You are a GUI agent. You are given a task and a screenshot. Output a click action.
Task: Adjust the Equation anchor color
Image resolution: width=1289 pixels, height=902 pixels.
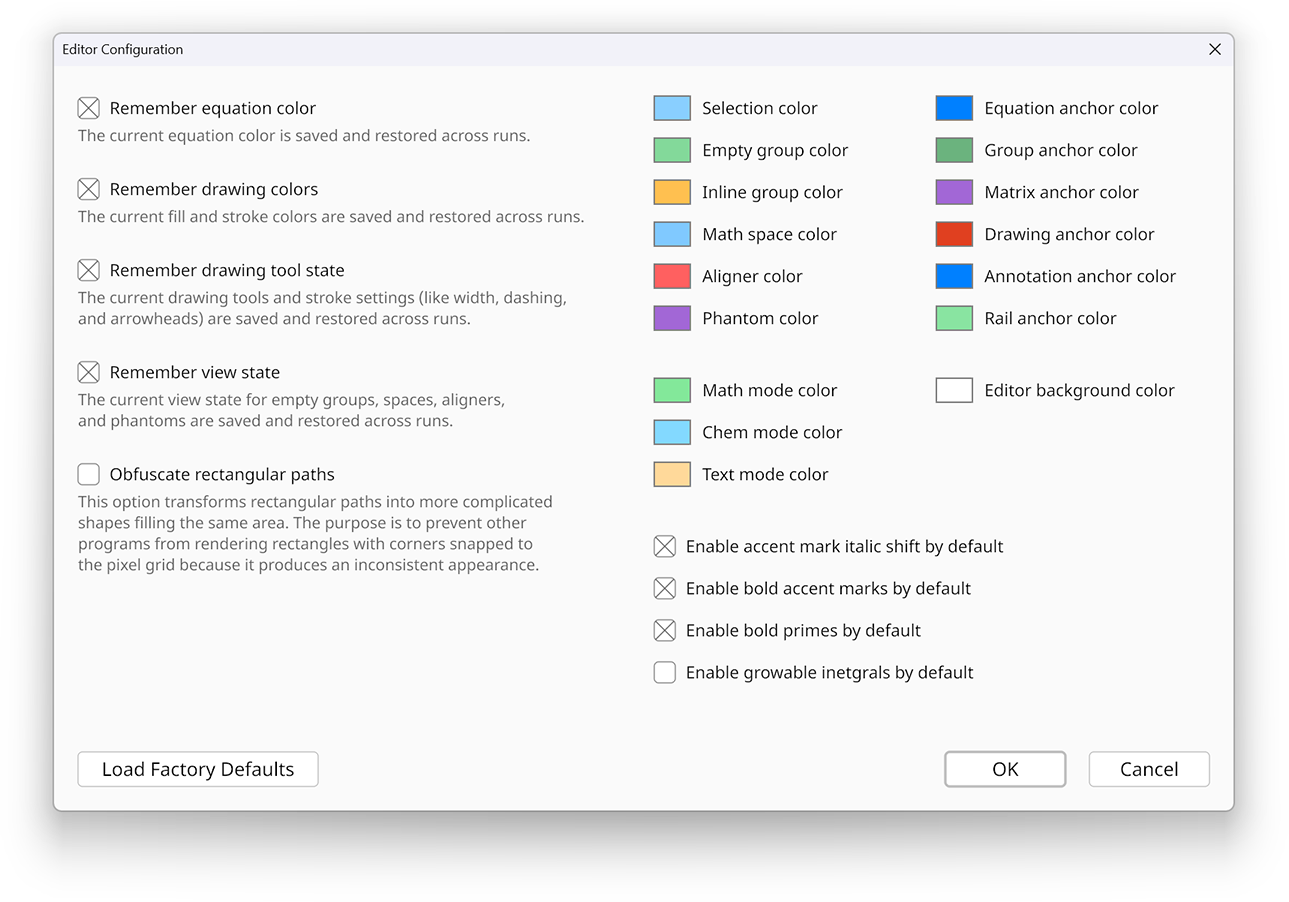coord(953,107)
